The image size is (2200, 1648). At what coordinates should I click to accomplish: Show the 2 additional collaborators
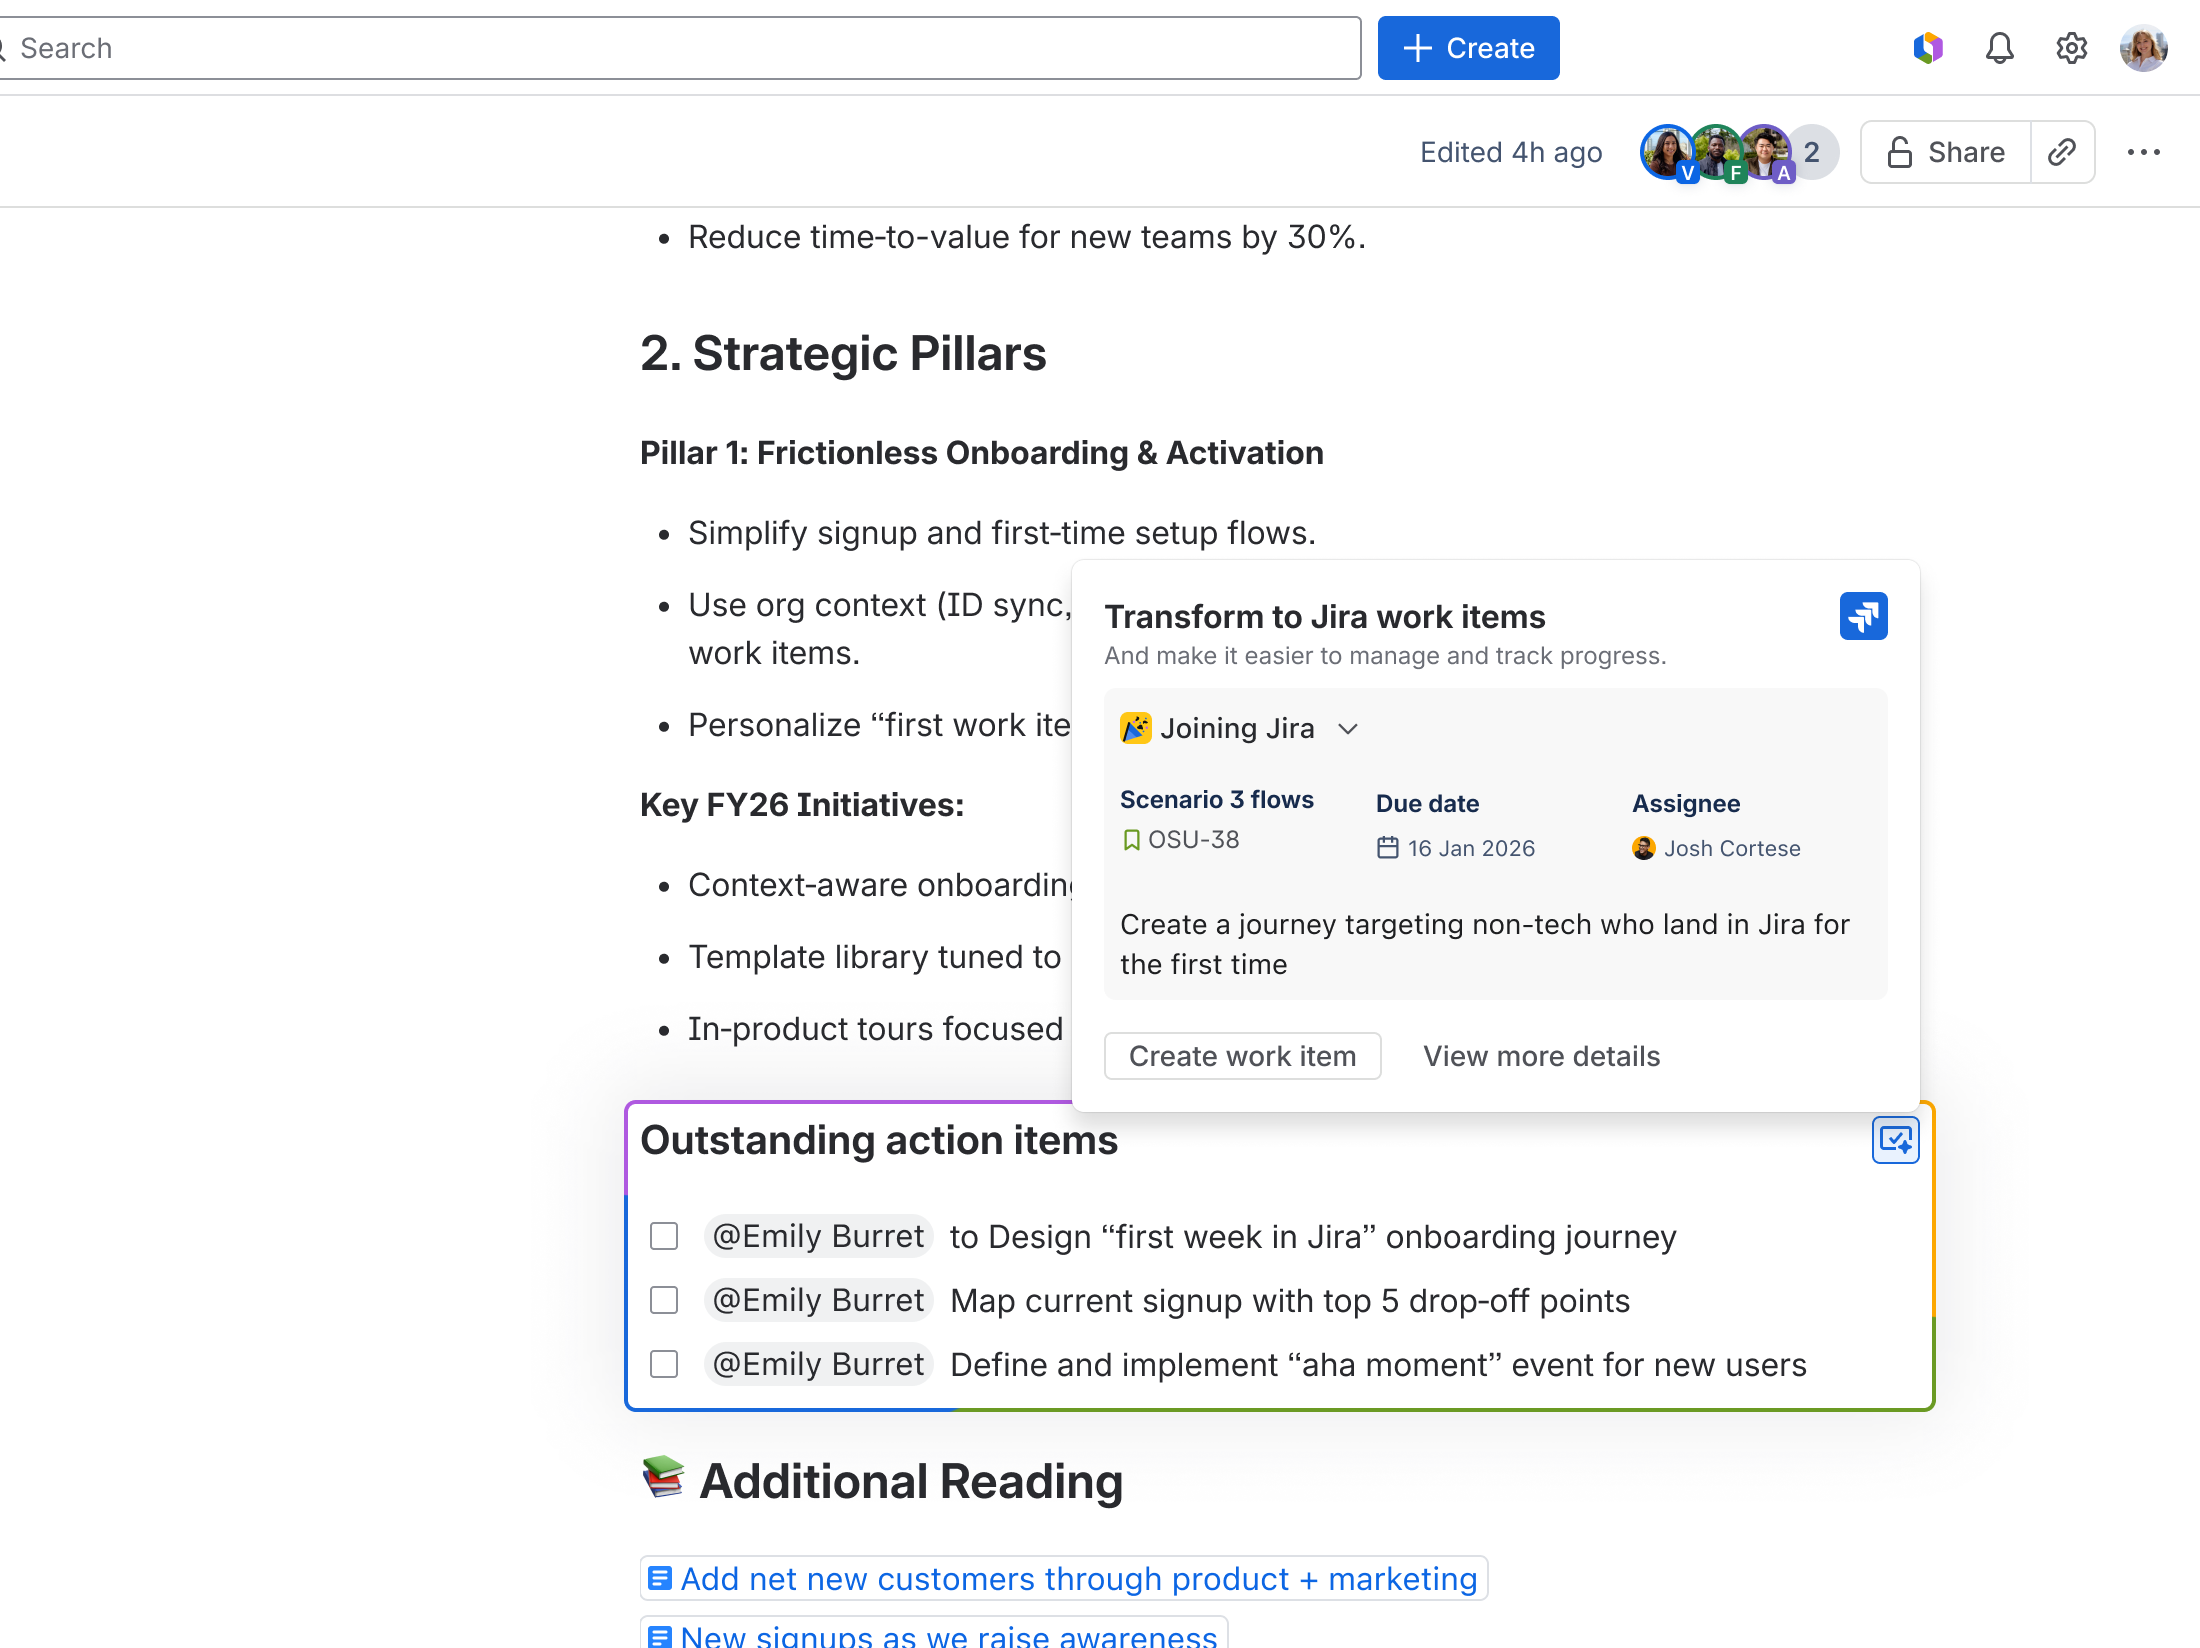tap(1814, 152)
